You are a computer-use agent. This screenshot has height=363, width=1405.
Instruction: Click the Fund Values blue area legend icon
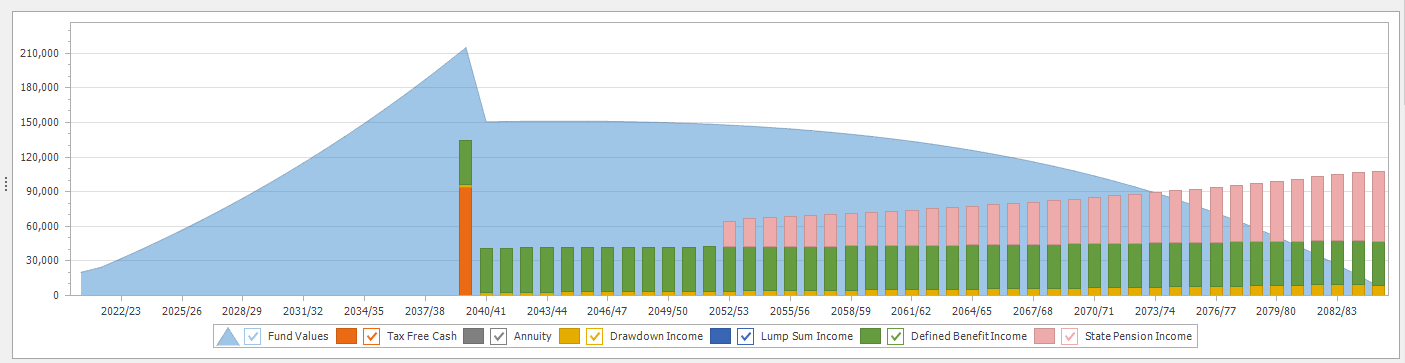tap(228, 336)
